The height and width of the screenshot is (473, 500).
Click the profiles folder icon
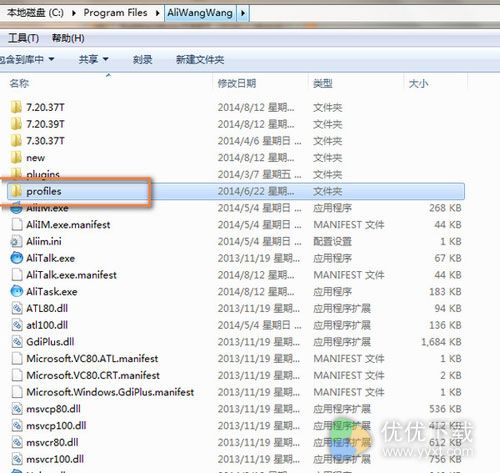click(x=16, y=191)
